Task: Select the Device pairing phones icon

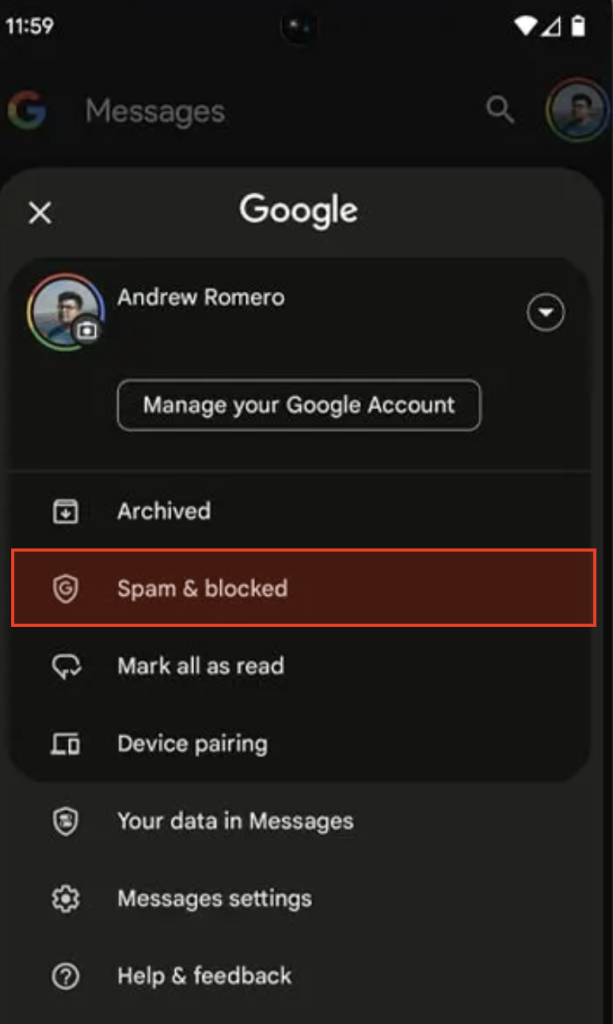Action: pyautogui.click(x=66, y=743)
